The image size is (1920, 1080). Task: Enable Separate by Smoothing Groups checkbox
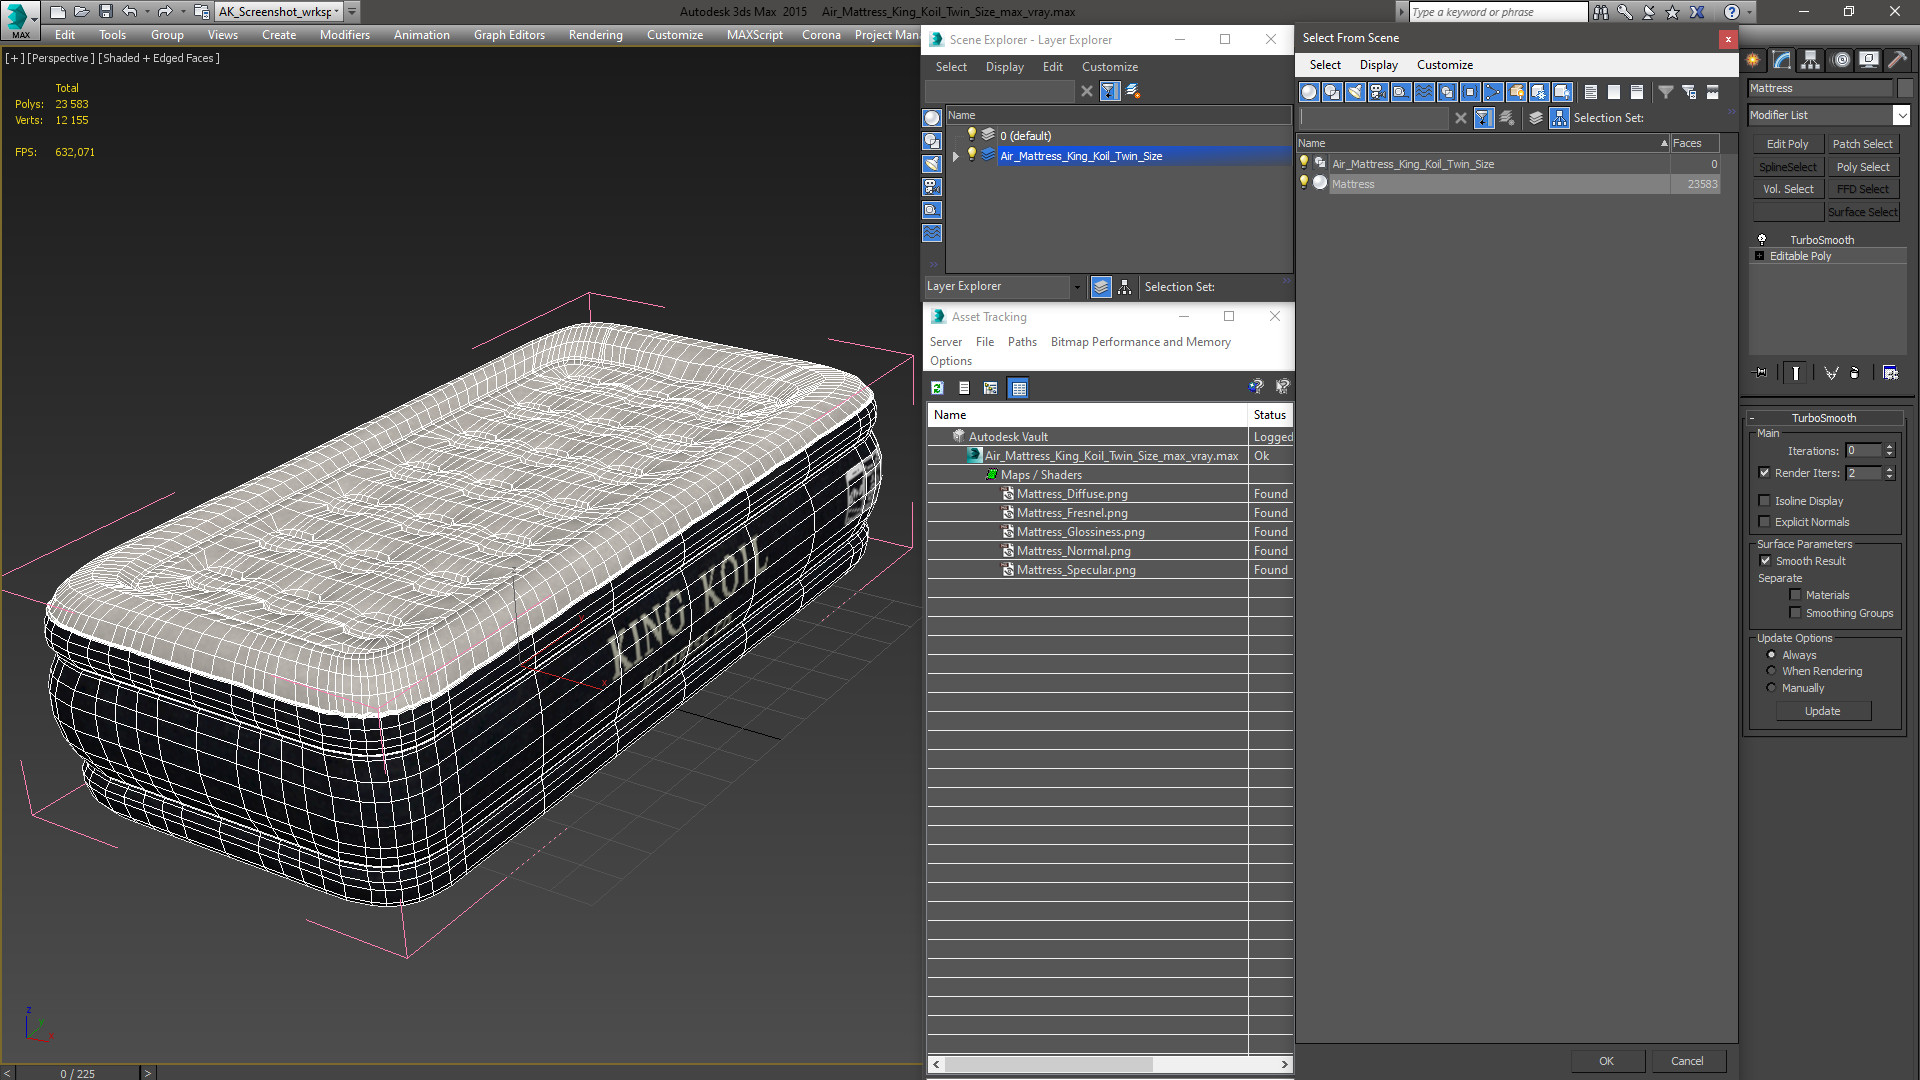tap(1795, 613)
